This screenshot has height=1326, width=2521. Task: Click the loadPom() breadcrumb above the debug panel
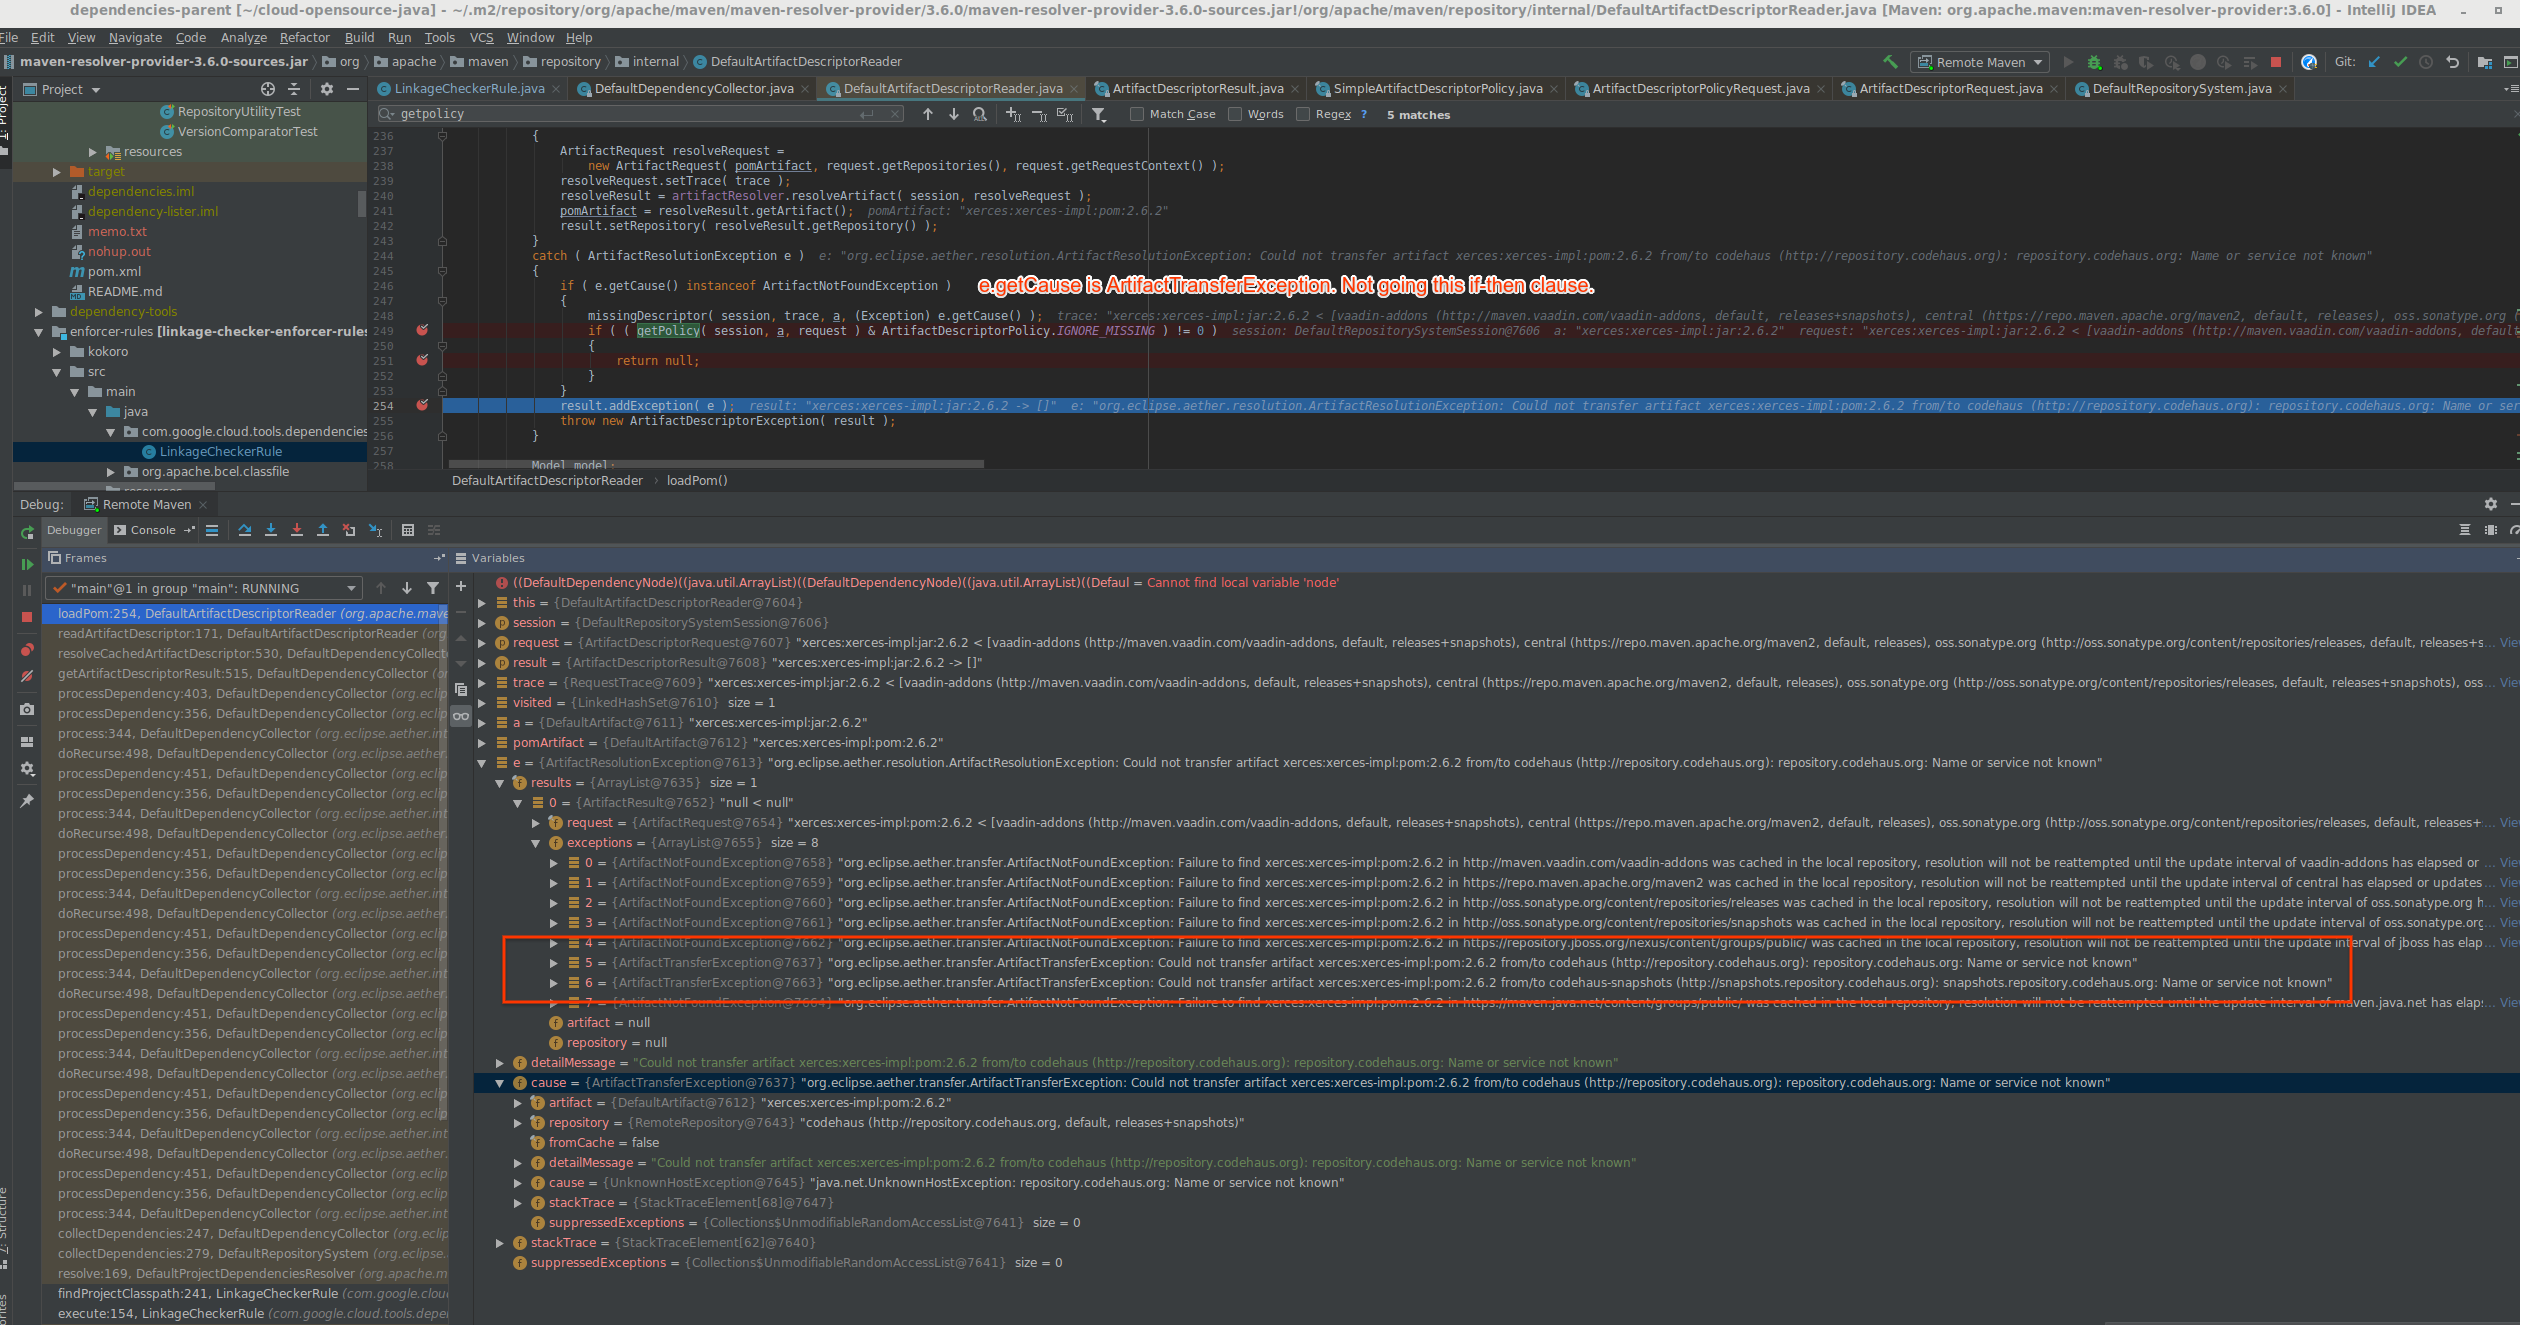(x=697, y=480)
